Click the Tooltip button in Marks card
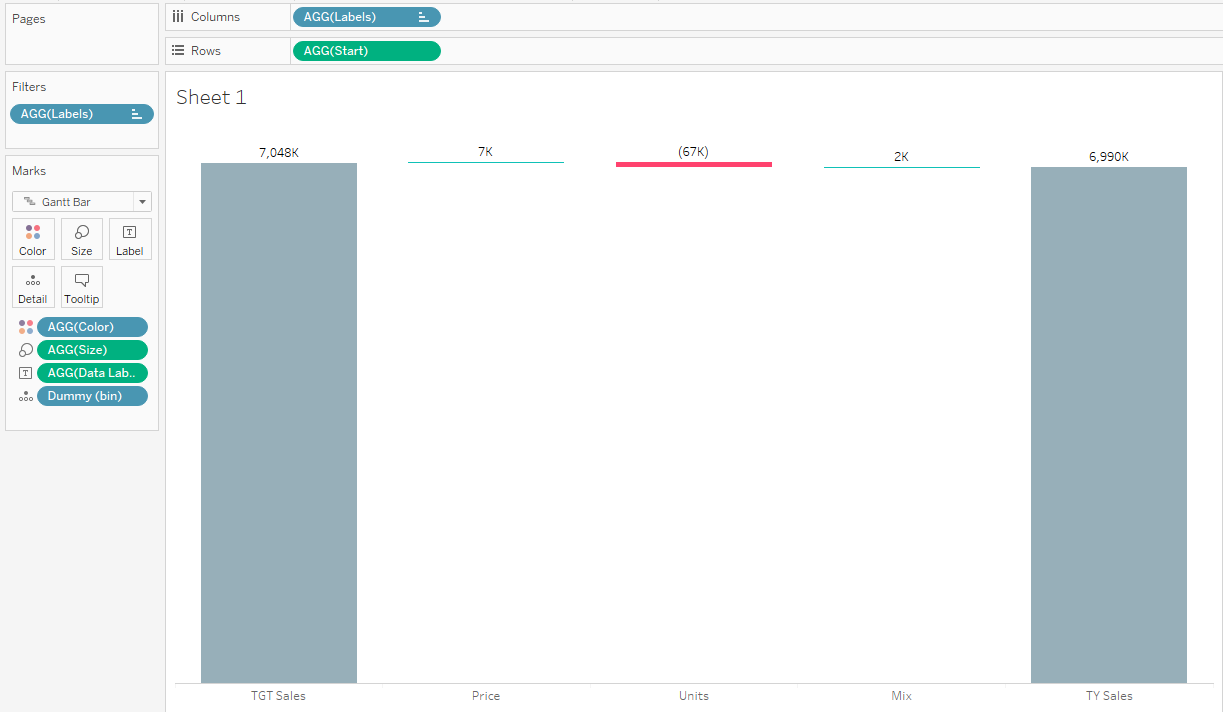Screen dimensions: 1223x712 click(x=82, y=287)
